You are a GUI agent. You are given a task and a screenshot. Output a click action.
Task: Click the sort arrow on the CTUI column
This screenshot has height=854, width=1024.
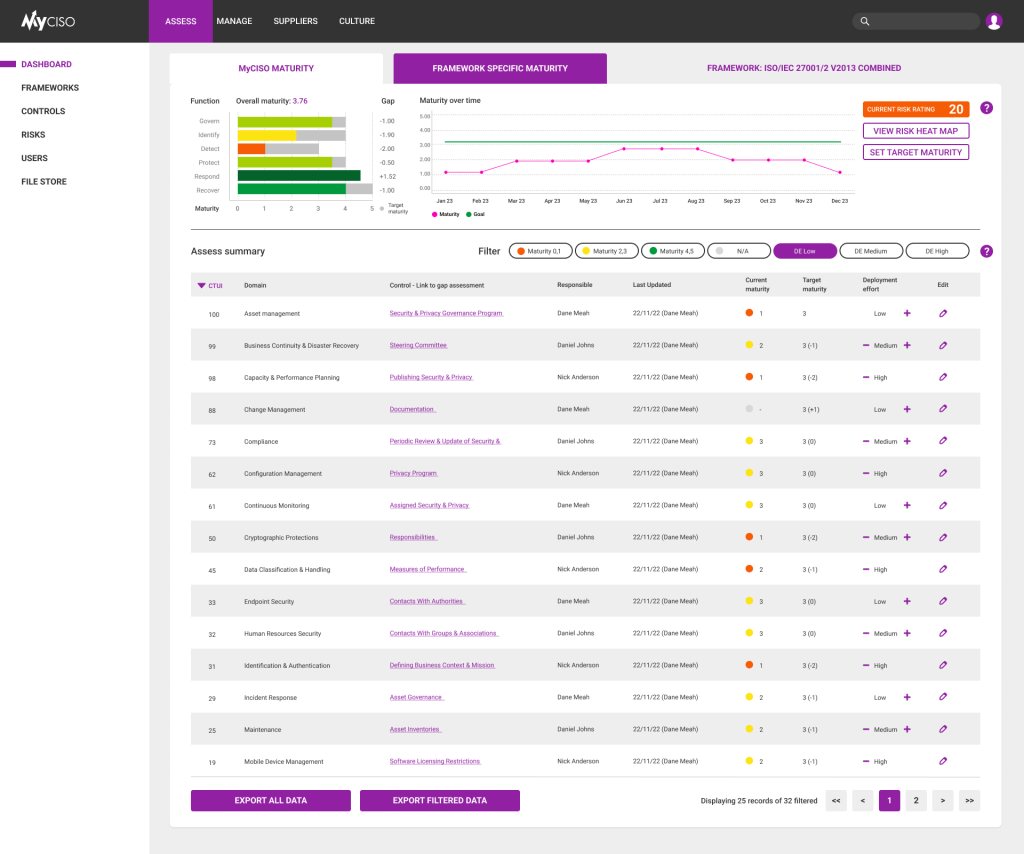(x=201, y=285)
